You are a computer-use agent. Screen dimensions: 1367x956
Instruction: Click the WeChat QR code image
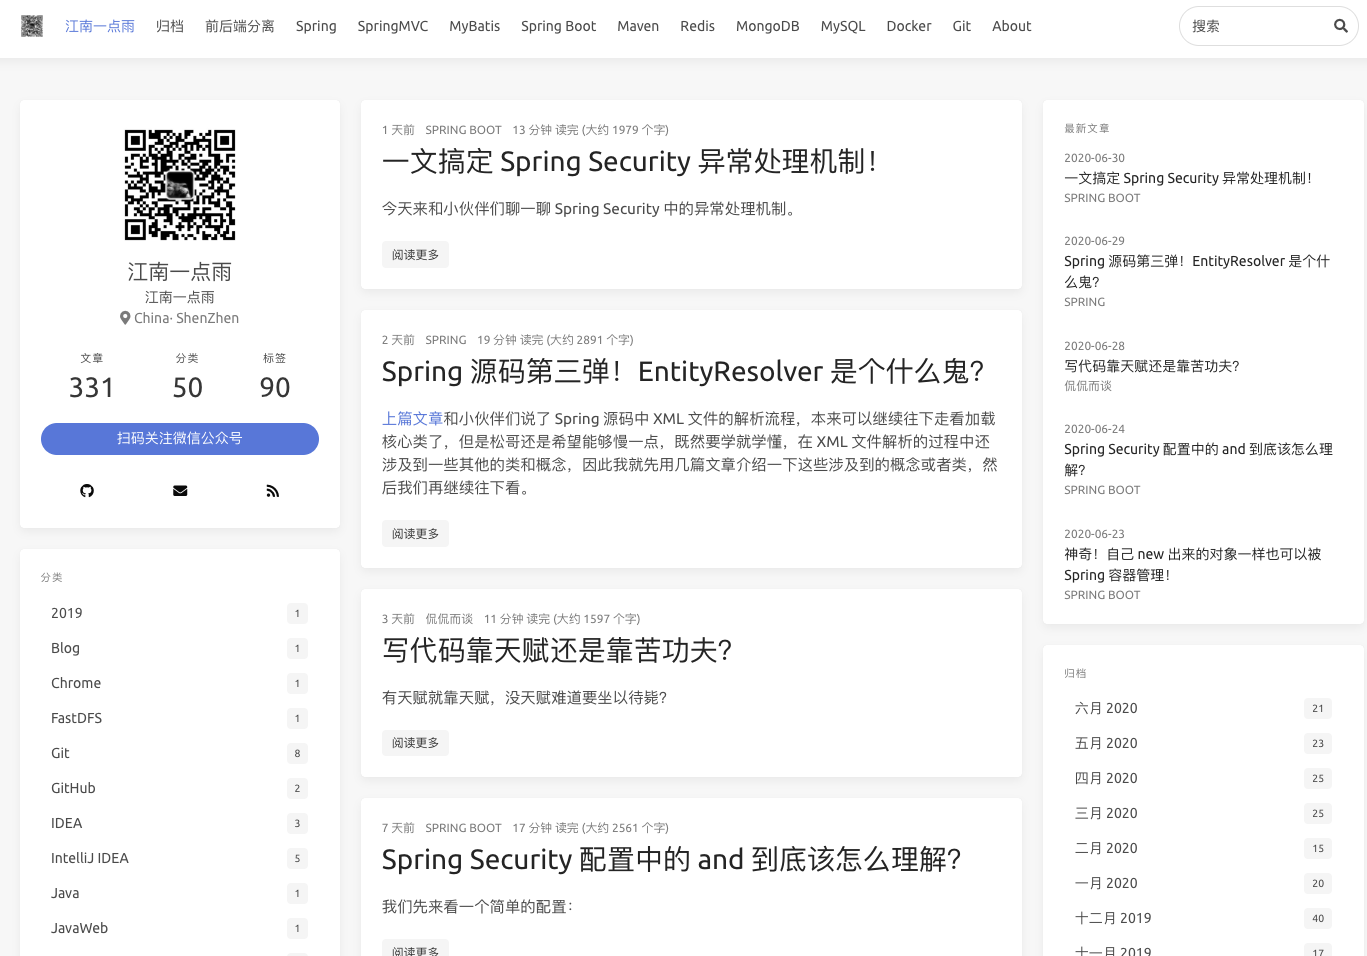click(180, 185)
